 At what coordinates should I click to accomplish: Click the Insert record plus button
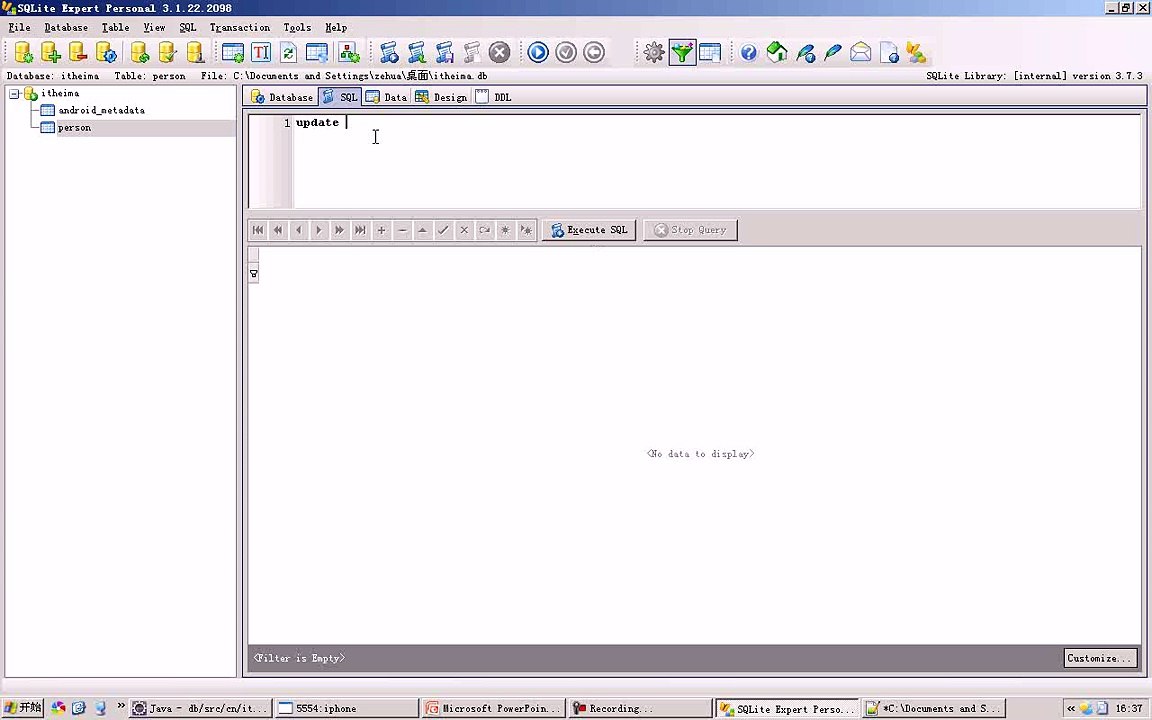tap(381, 230)
